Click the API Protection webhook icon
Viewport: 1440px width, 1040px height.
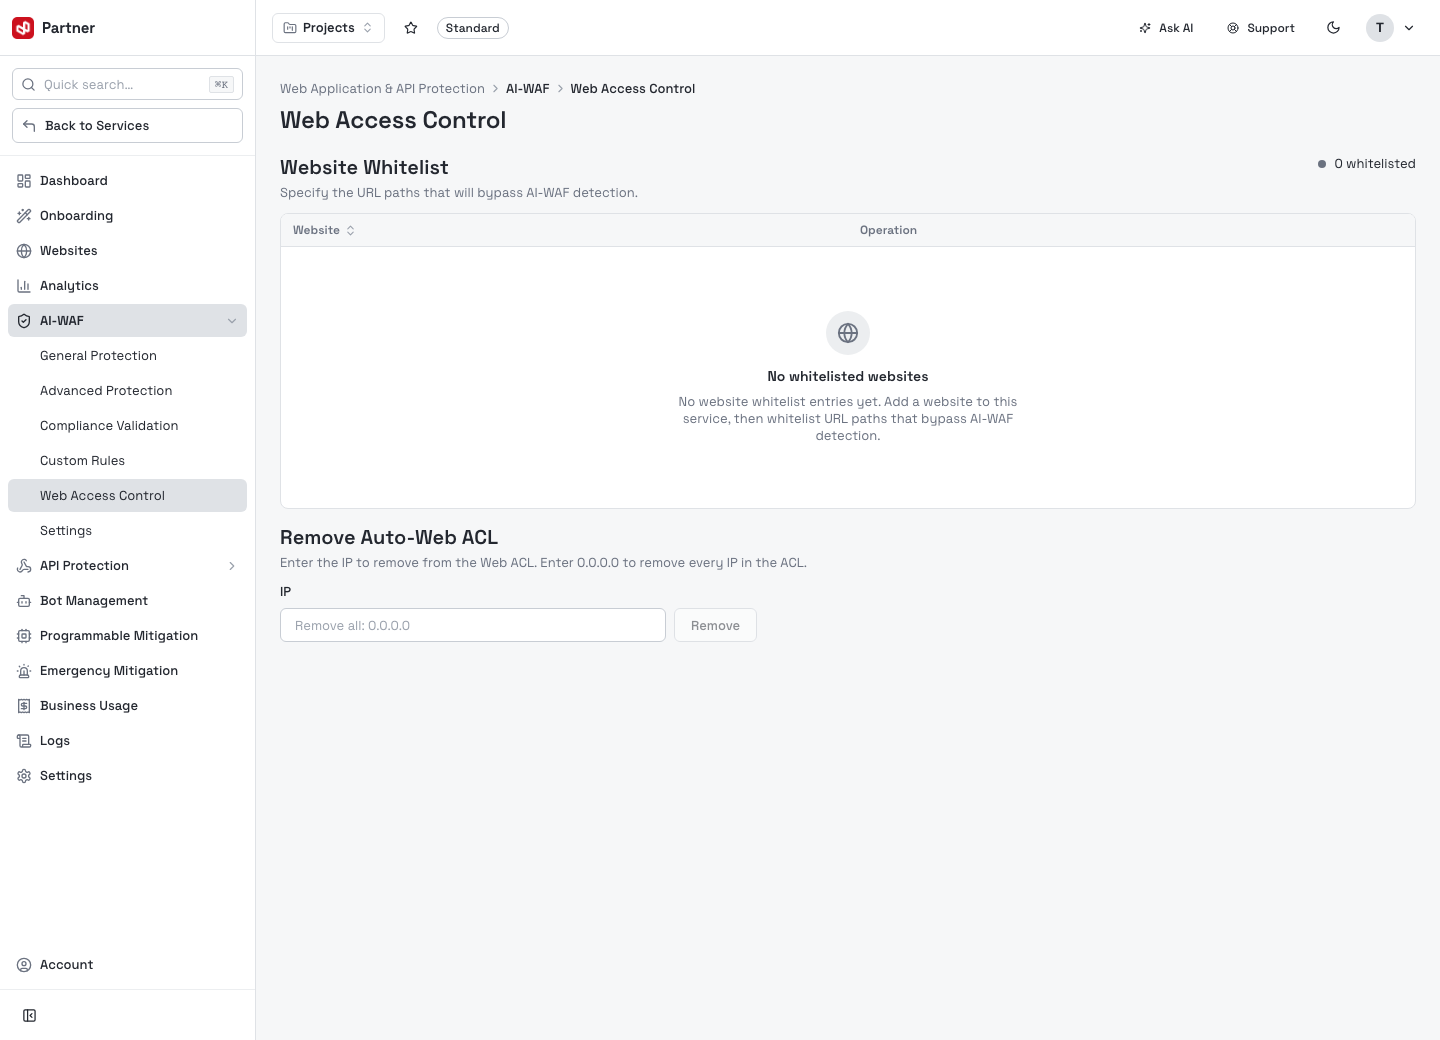[24, 566]
